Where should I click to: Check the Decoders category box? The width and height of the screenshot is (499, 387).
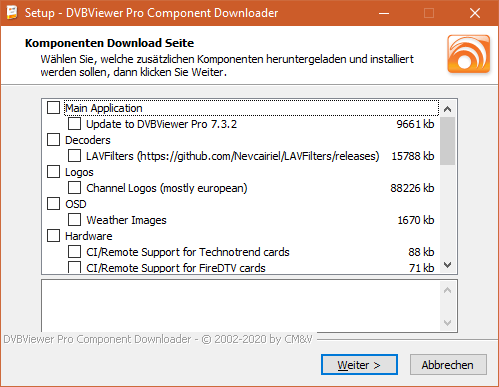pos(53,140)
